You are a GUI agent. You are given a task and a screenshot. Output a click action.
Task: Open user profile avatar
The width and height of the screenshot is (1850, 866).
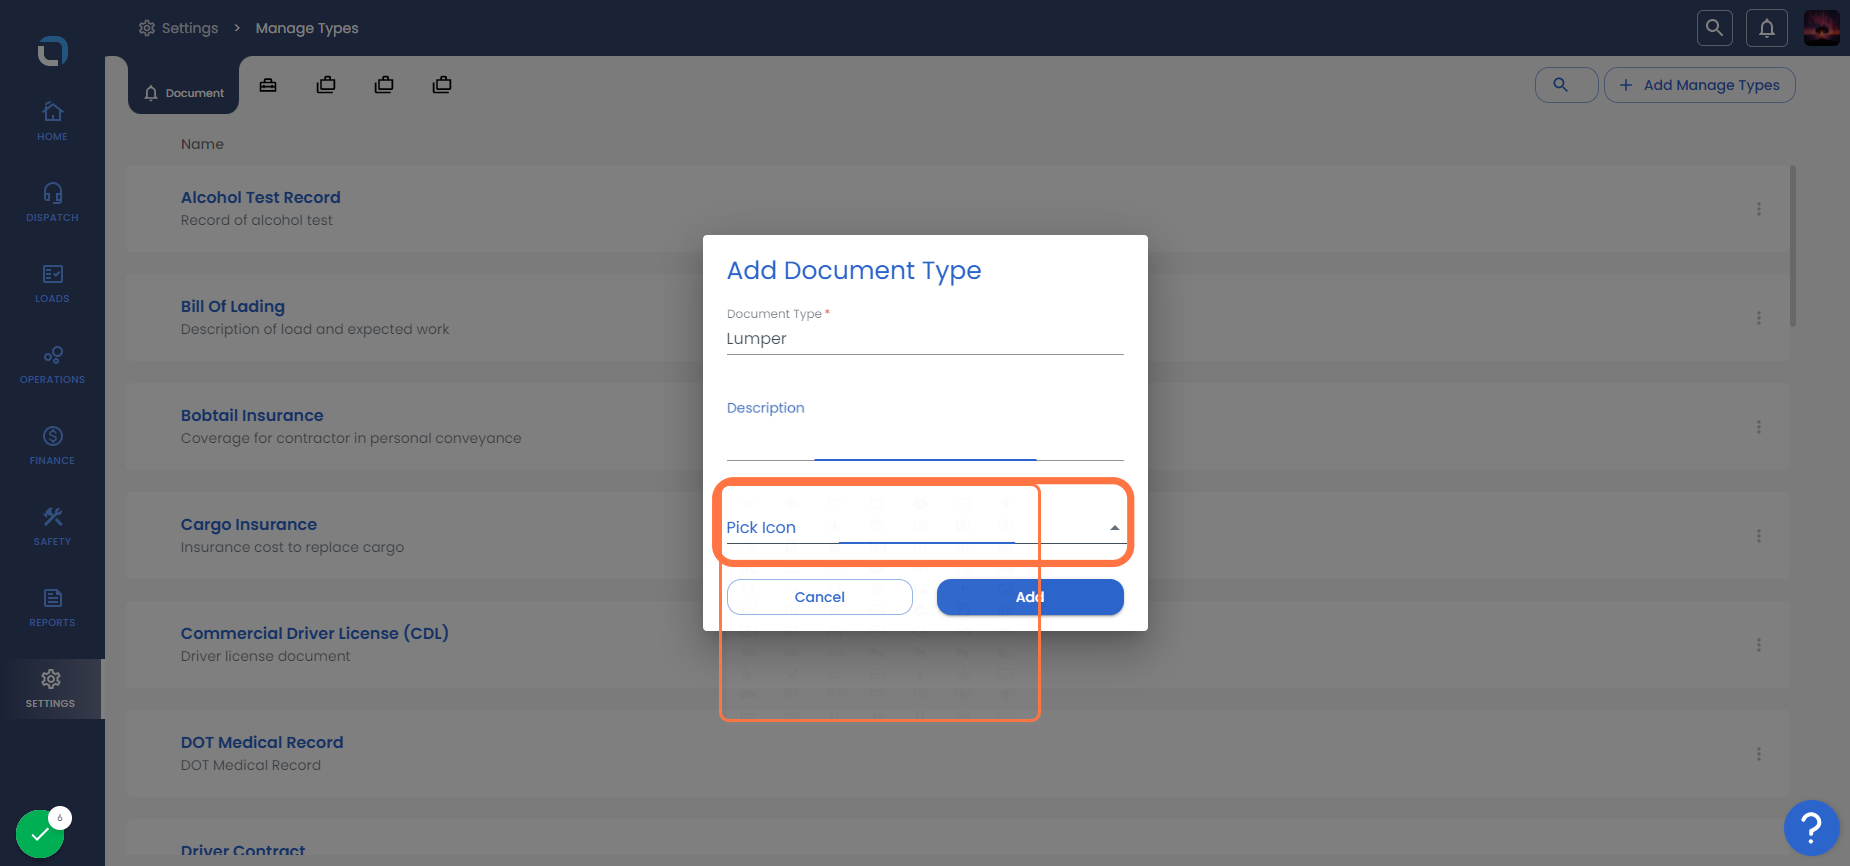tap(1821, 28)
